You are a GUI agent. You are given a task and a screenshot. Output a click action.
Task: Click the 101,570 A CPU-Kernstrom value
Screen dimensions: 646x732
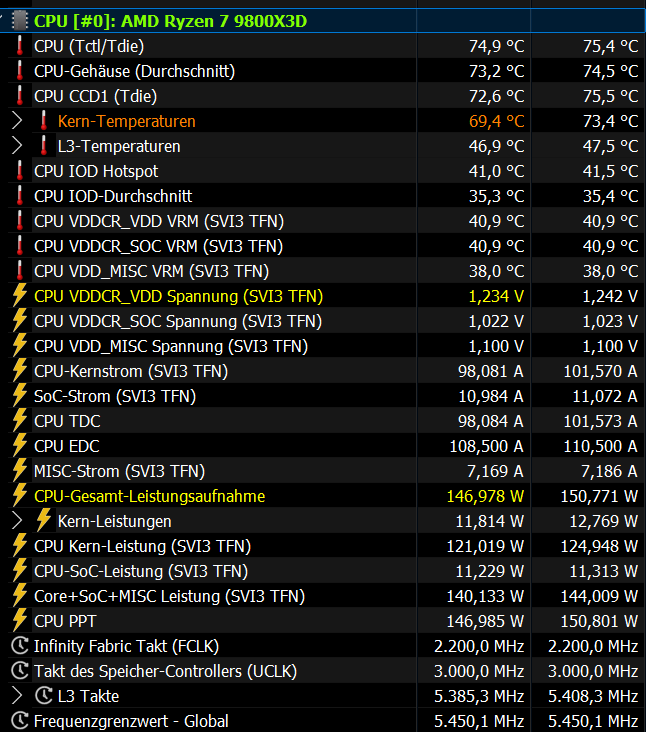(x=600, y=371)
